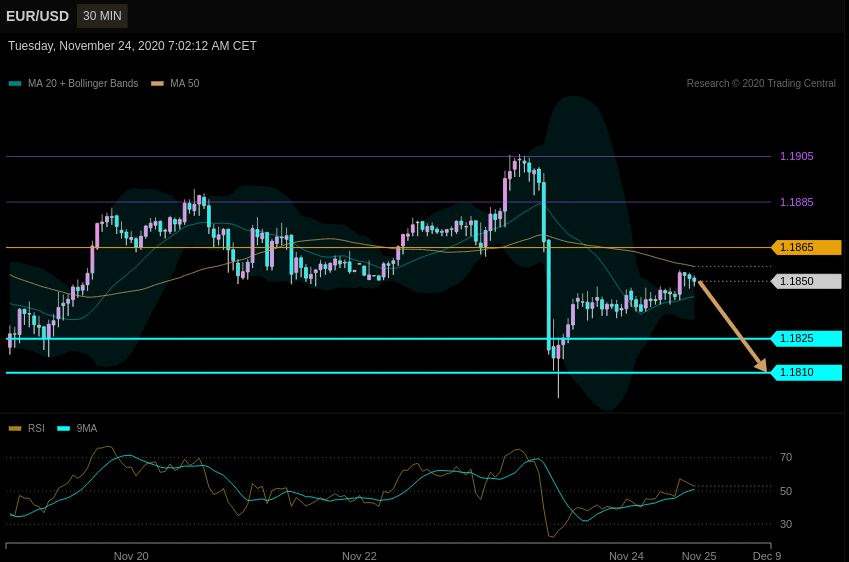
Task: Select the 30 MIN timeframe button
Action: tap(102, 16)
